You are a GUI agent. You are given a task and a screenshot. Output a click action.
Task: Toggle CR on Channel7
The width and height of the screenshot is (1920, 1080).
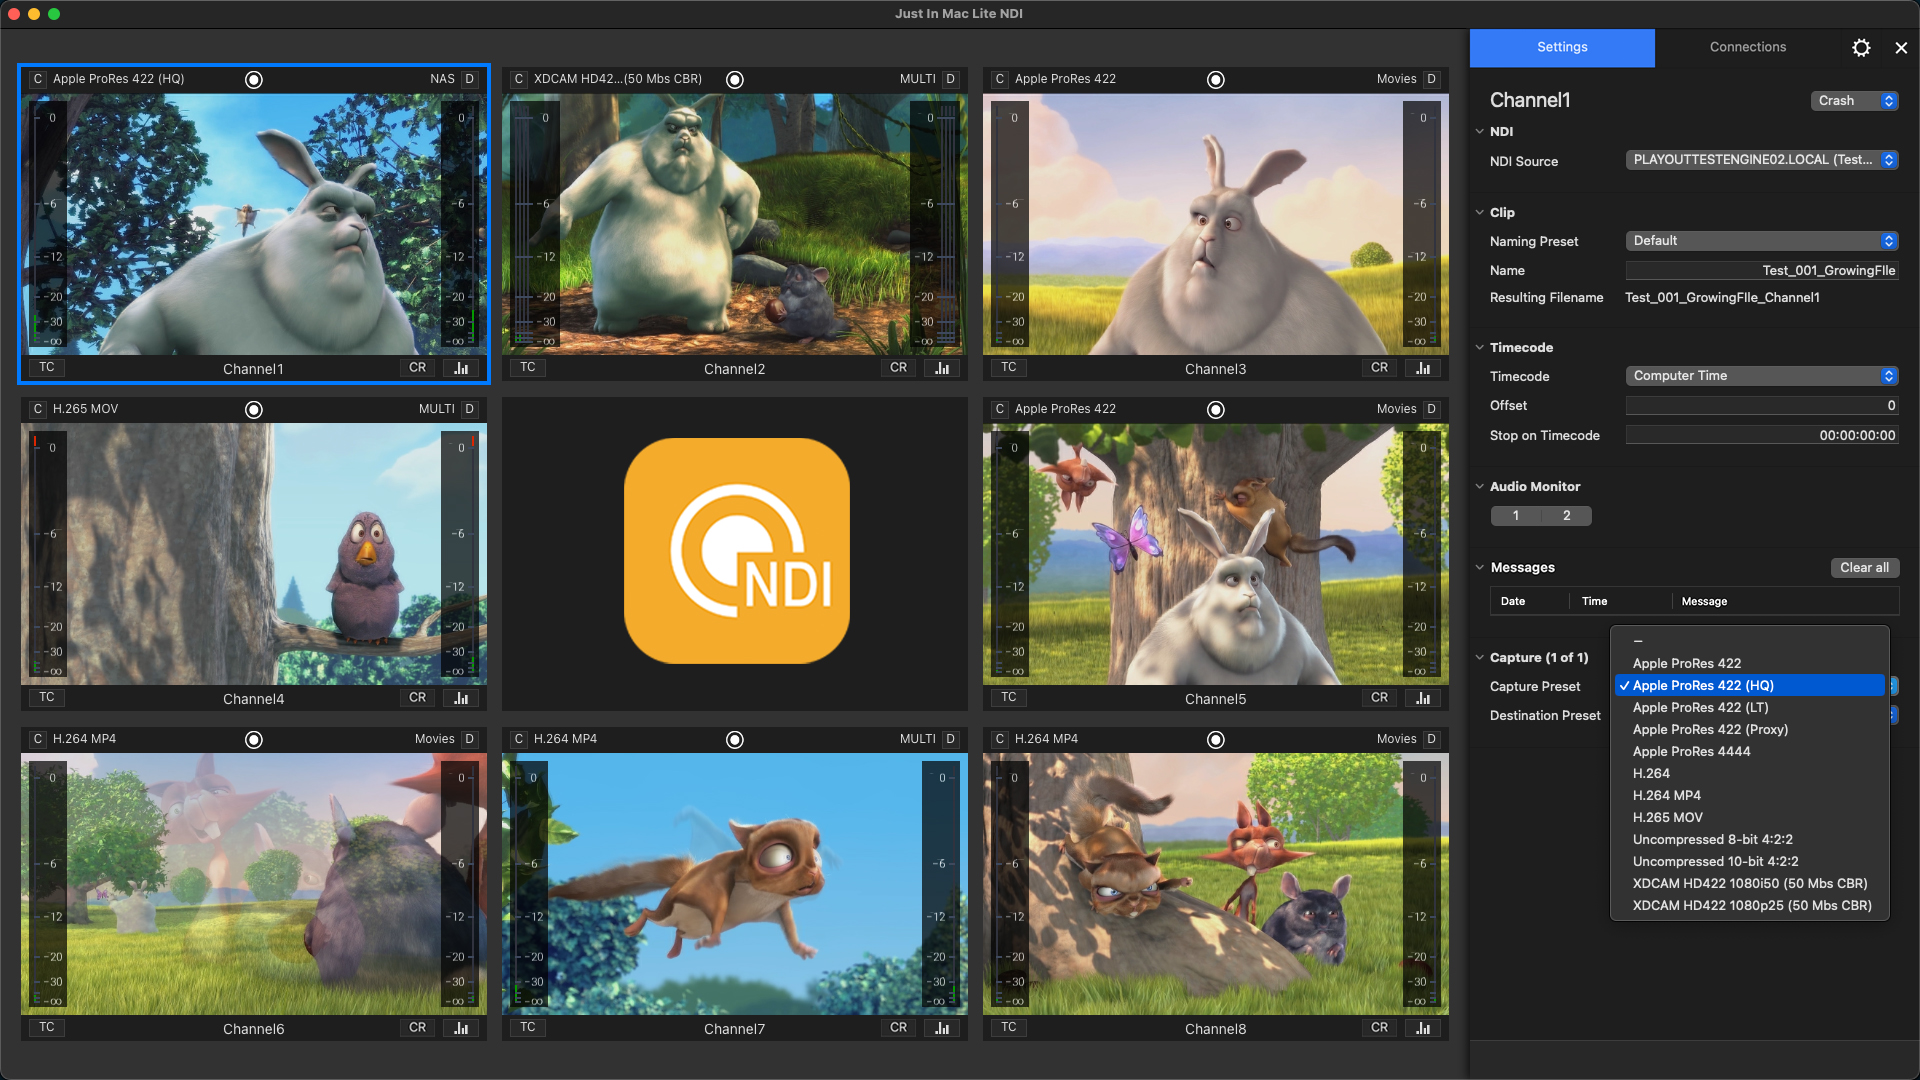pyautogui.click(x=899, y=1028)
